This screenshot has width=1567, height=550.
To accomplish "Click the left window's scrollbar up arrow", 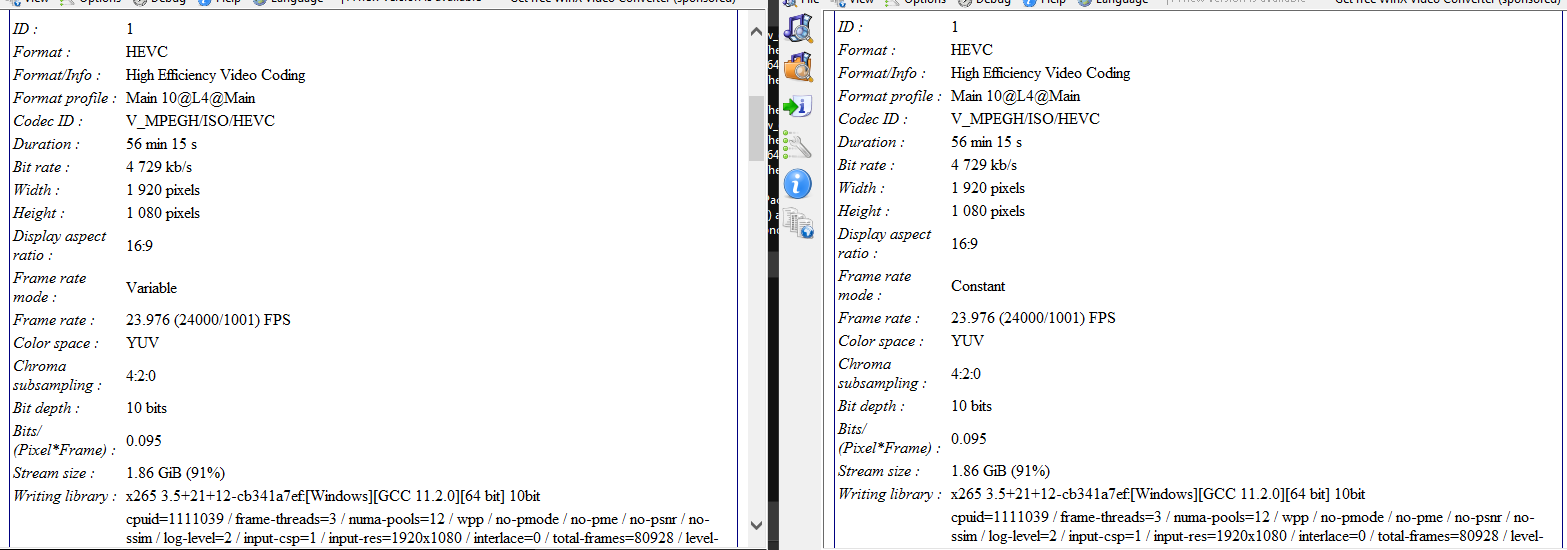I will 756,32.
